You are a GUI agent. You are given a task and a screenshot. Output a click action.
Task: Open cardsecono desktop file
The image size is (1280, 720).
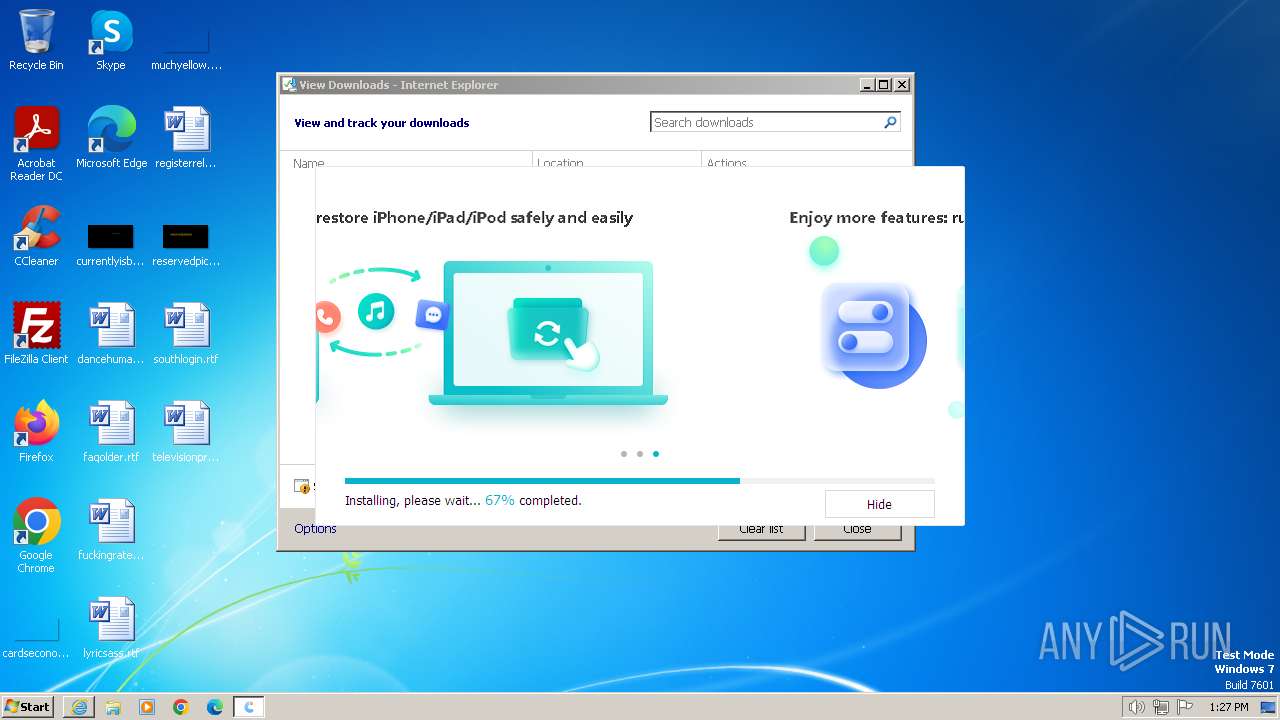pos(36,639)
